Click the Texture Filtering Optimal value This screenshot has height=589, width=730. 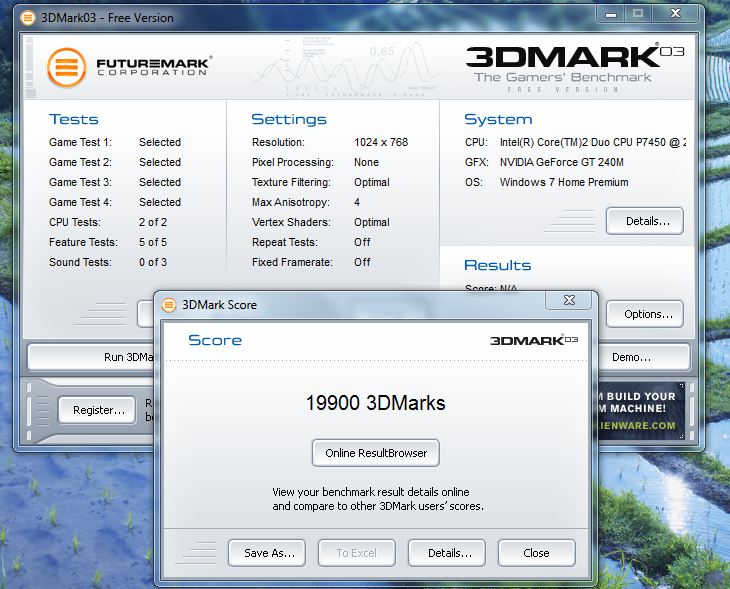372,182
